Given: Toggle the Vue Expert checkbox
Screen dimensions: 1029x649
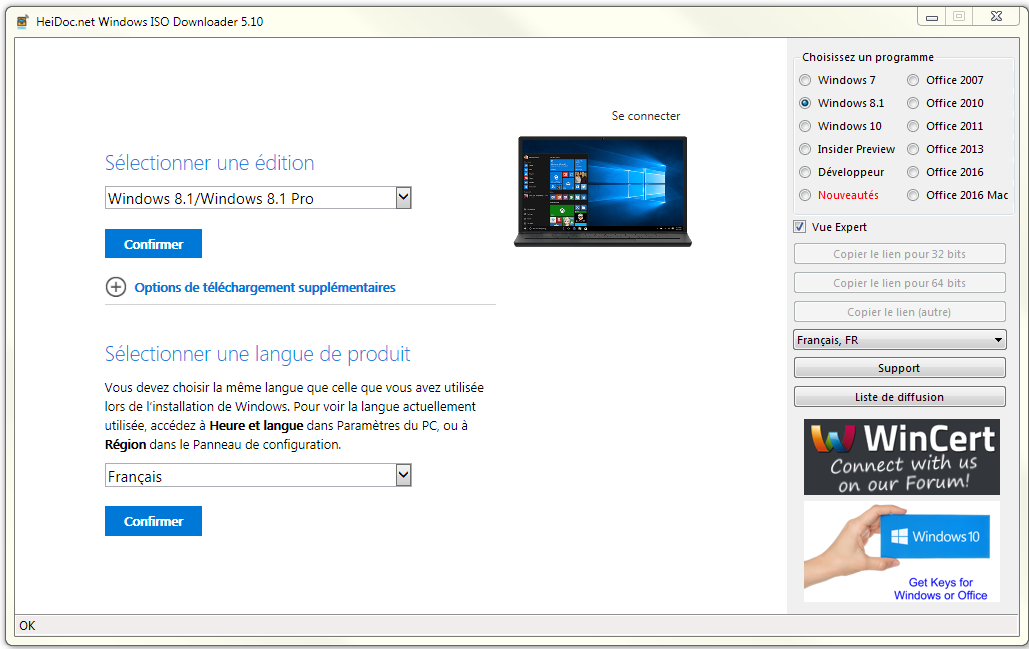Looking at the screenshot, I should click(x=799, y=227).
